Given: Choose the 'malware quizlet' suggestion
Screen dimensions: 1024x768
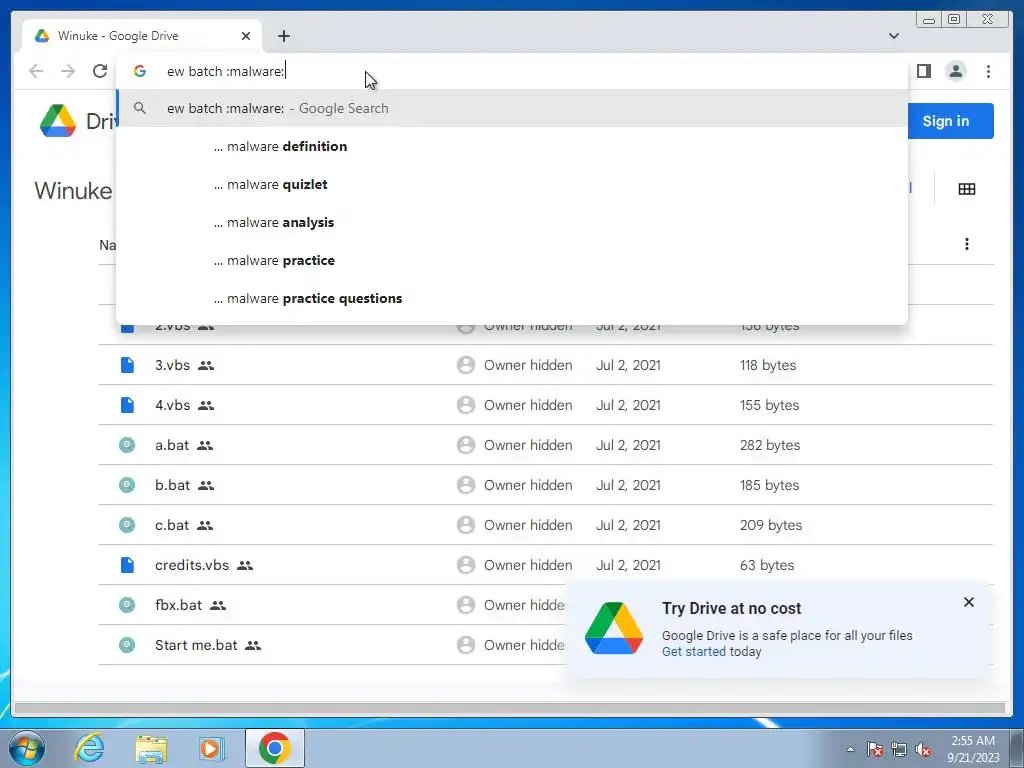Looking at the screenshot, I should (x=512, y=184).
